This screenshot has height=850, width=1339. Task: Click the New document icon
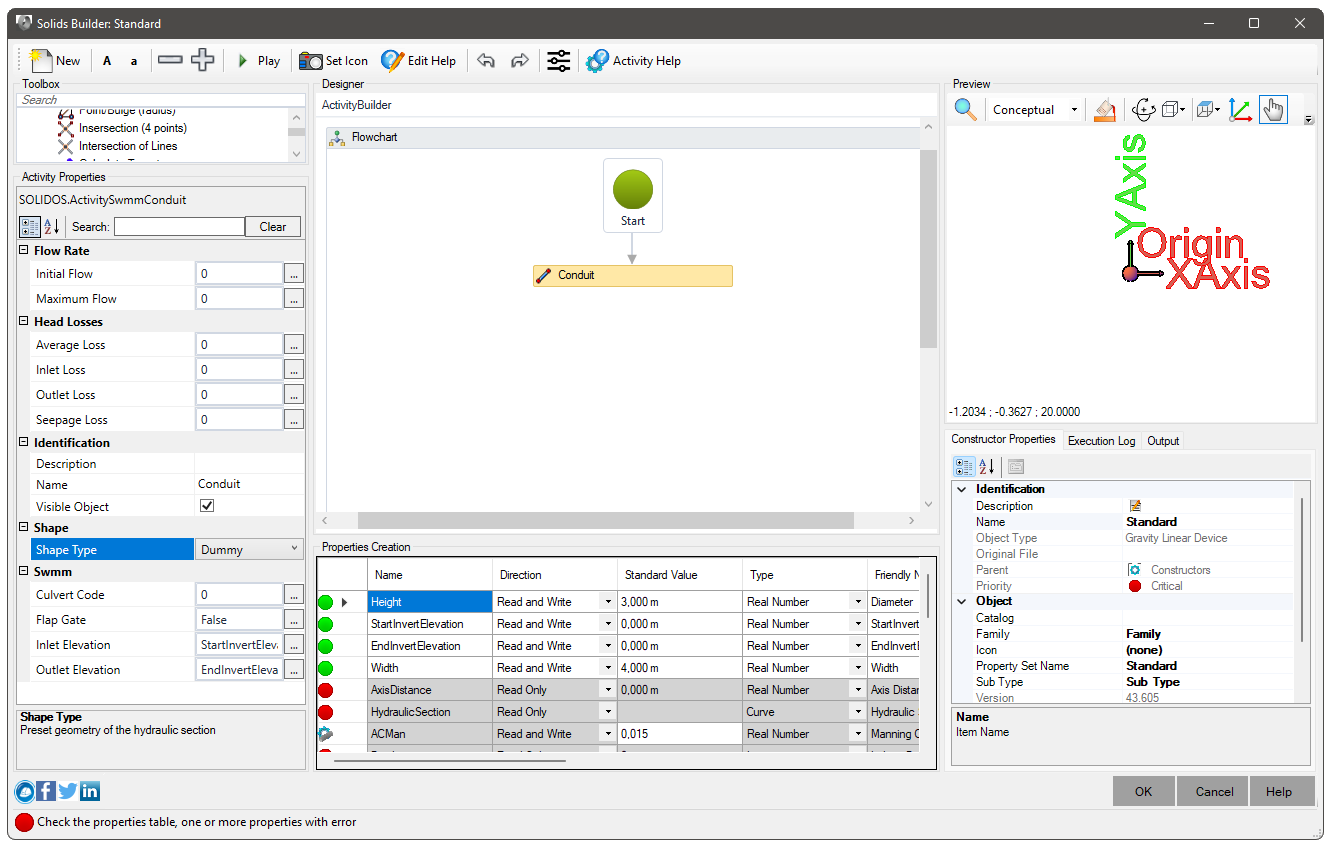point(41,60)
